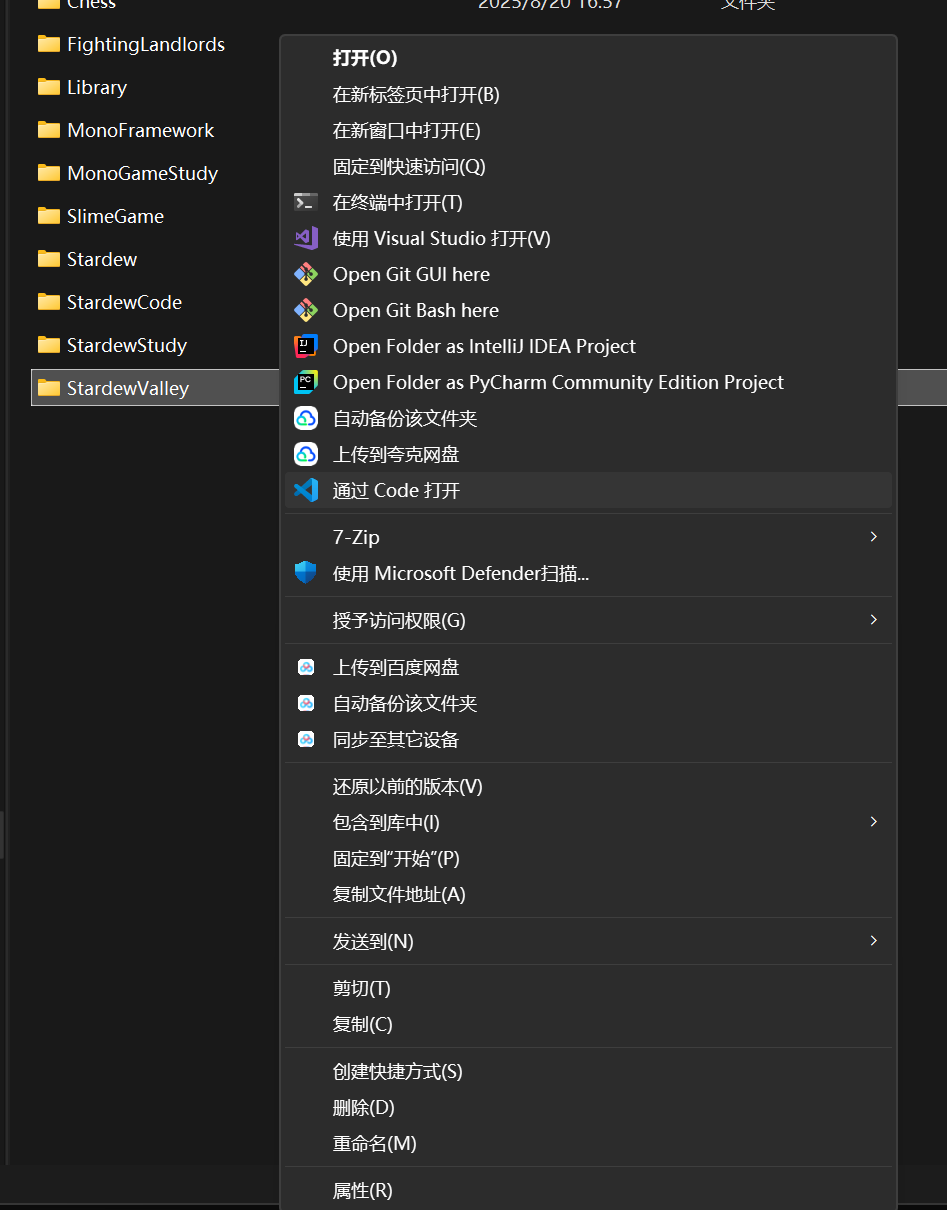Select 上传到夸克网盘 menu entry
947x1210 pixels.
(588, 454)
